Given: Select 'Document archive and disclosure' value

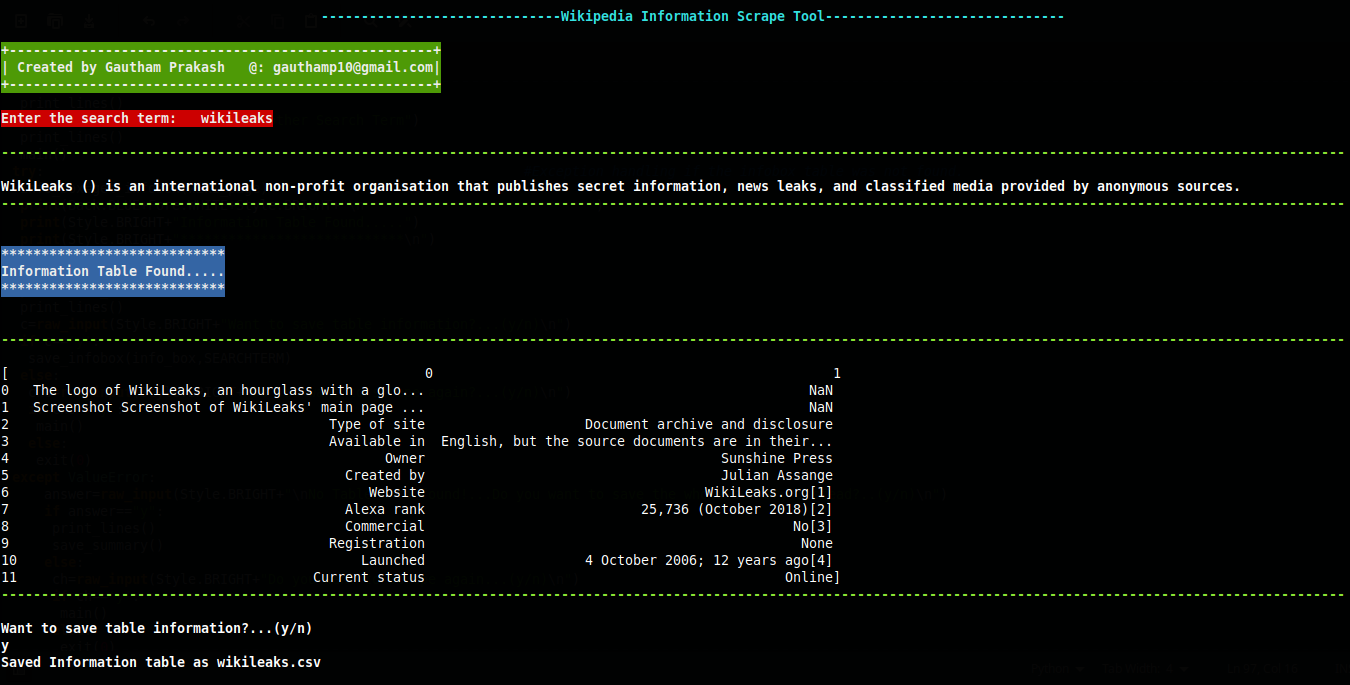Looking at the screenshot, I should click(709, 424).
